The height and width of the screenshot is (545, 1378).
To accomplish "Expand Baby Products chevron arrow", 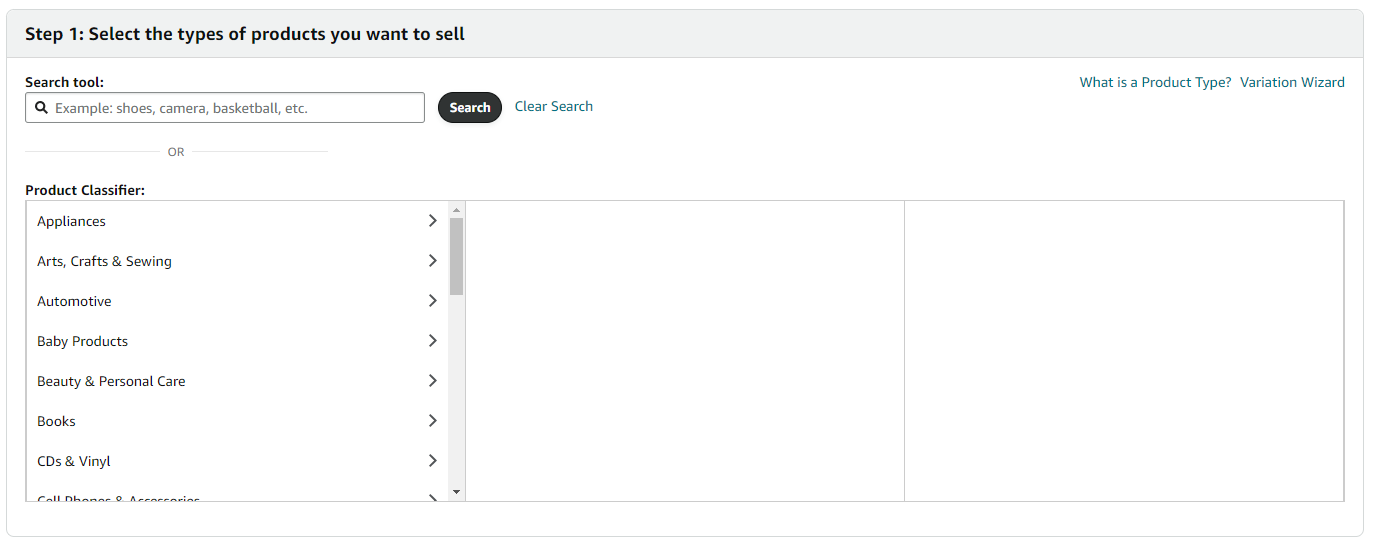I will [432, 341].
